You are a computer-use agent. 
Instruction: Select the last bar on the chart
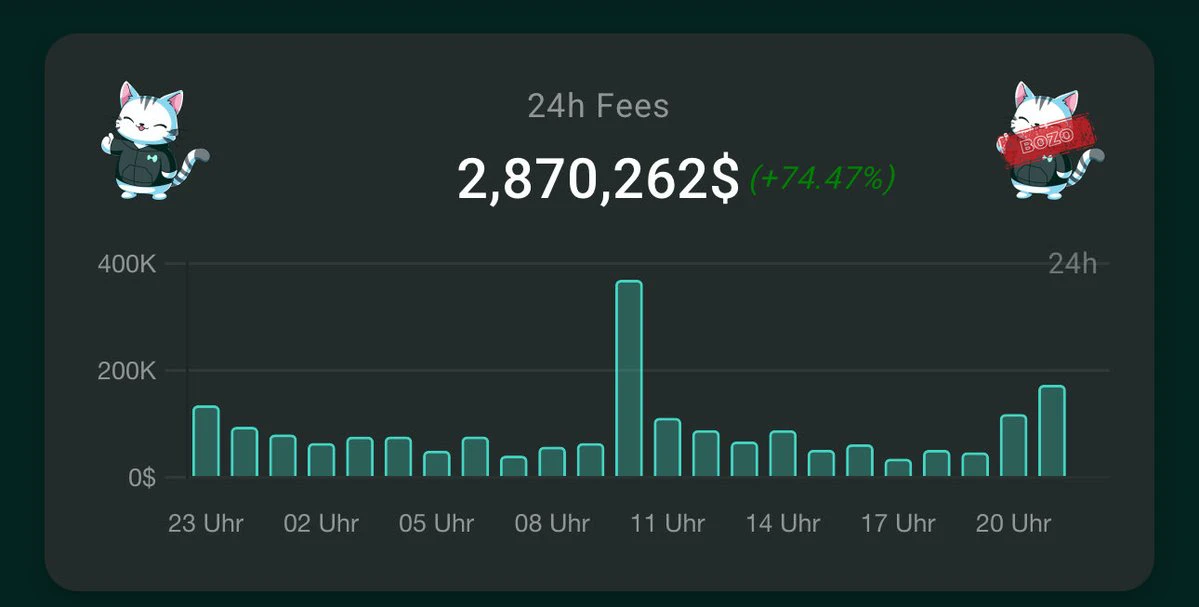pyautogui.click(x=1052, y=431)
